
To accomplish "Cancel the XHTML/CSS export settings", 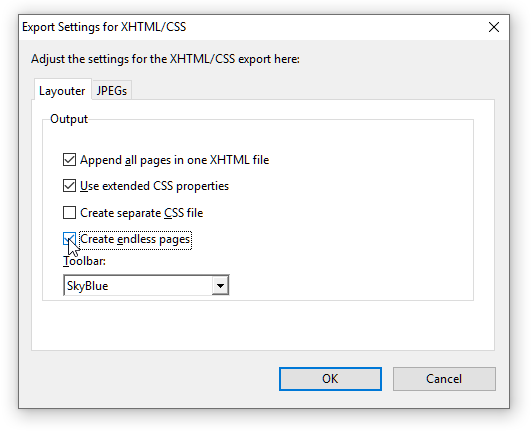I will pyautogui.click(x=444, y=379).
